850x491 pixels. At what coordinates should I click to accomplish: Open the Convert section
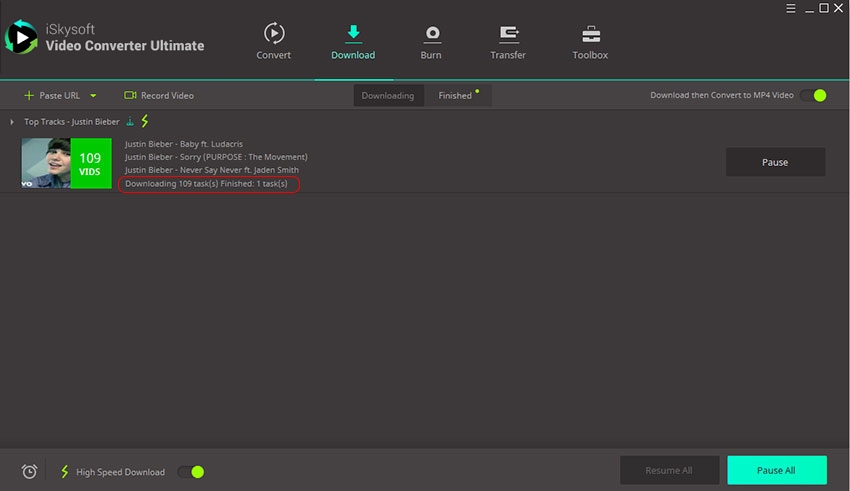pos(273,41)
